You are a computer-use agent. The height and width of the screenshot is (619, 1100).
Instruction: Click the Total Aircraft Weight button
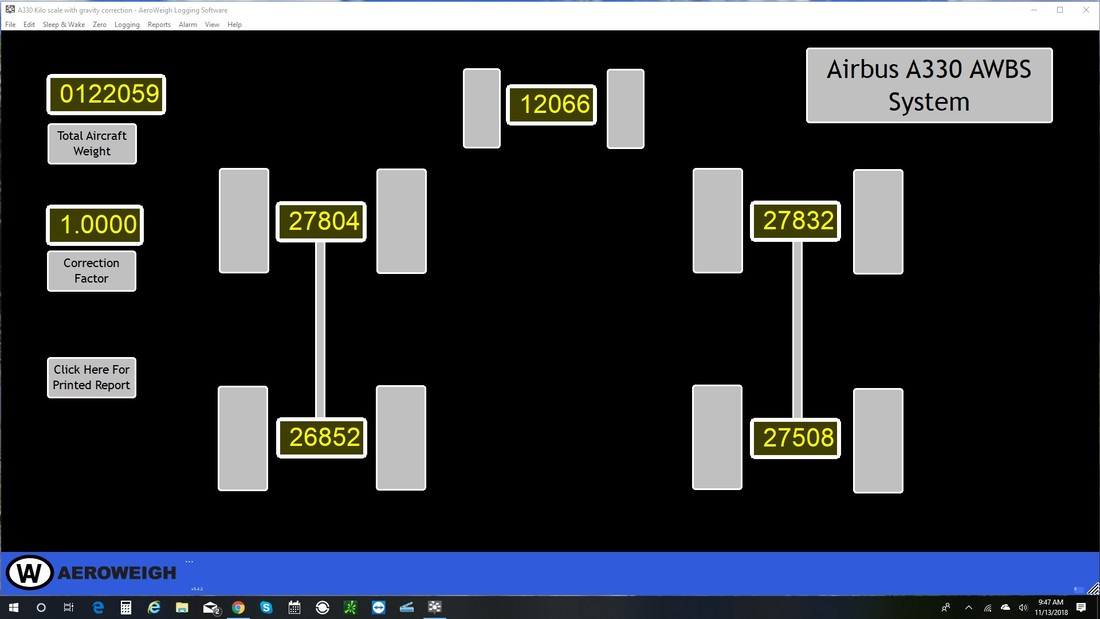[92, 144]
